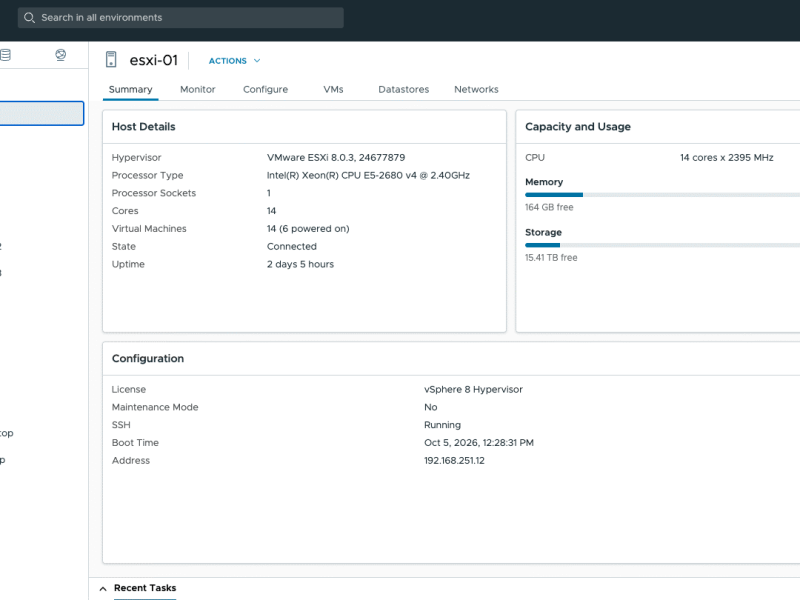Click the Processor Sockets label
Viewport: 800px width, 600px height.
[x=154, y=193]
